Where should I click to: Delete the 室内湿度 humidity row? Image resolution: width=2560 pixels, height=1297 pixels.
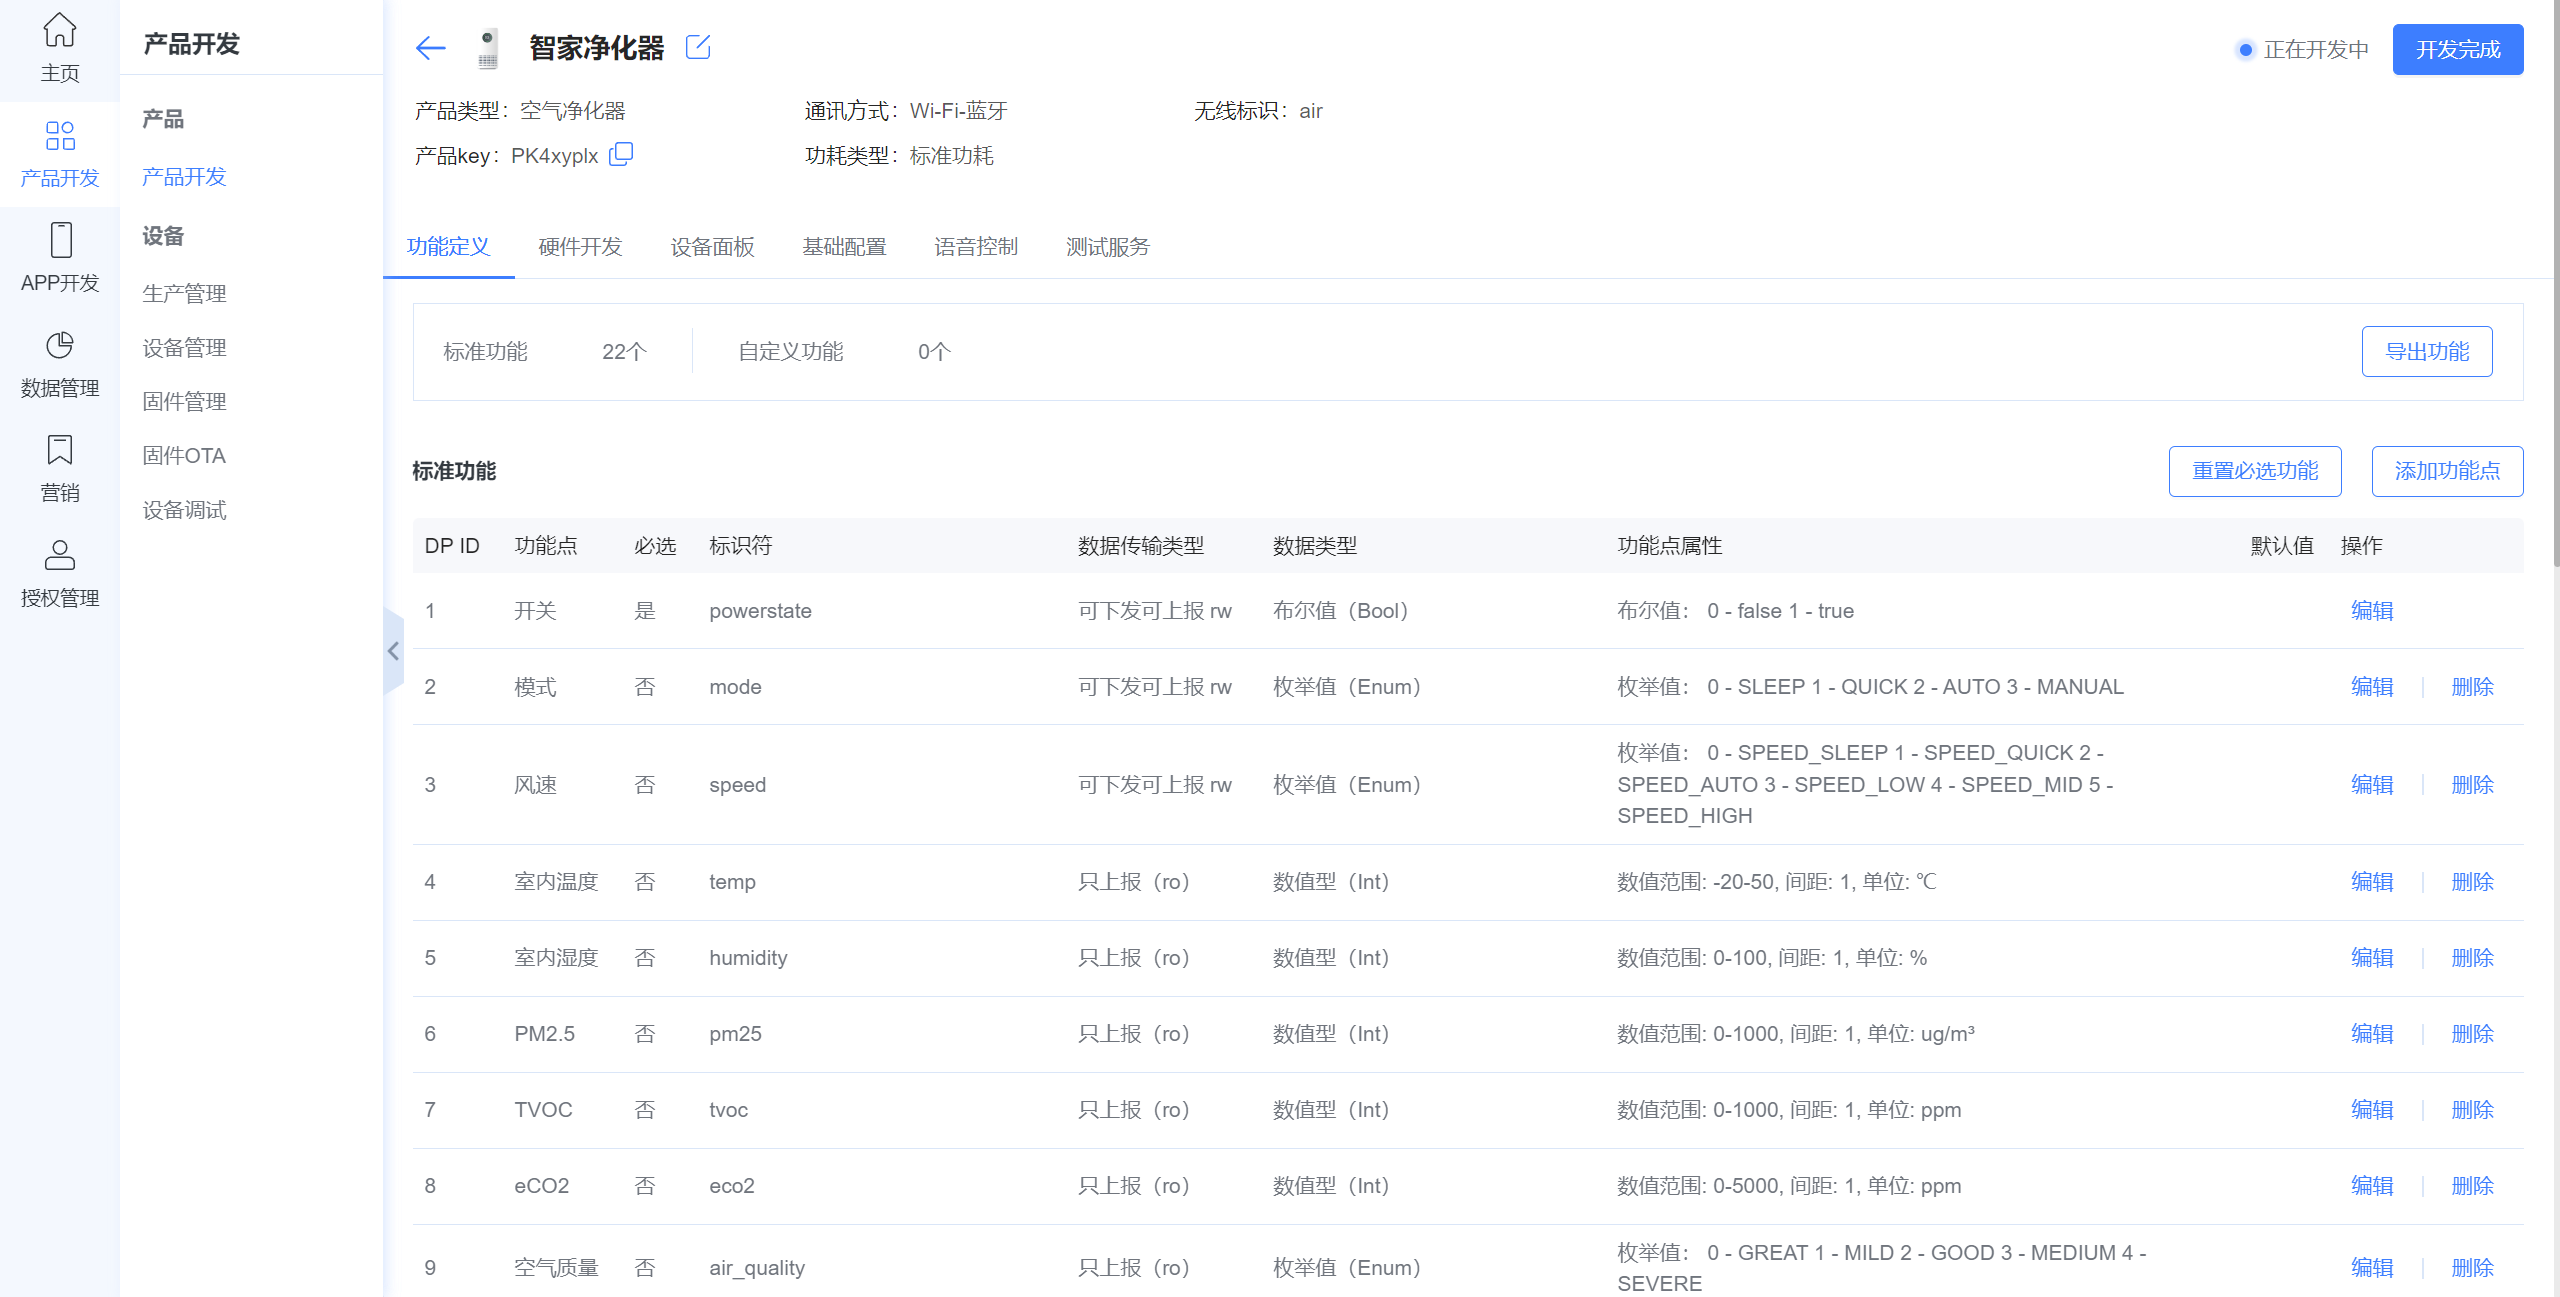[x=2473, y=958]
